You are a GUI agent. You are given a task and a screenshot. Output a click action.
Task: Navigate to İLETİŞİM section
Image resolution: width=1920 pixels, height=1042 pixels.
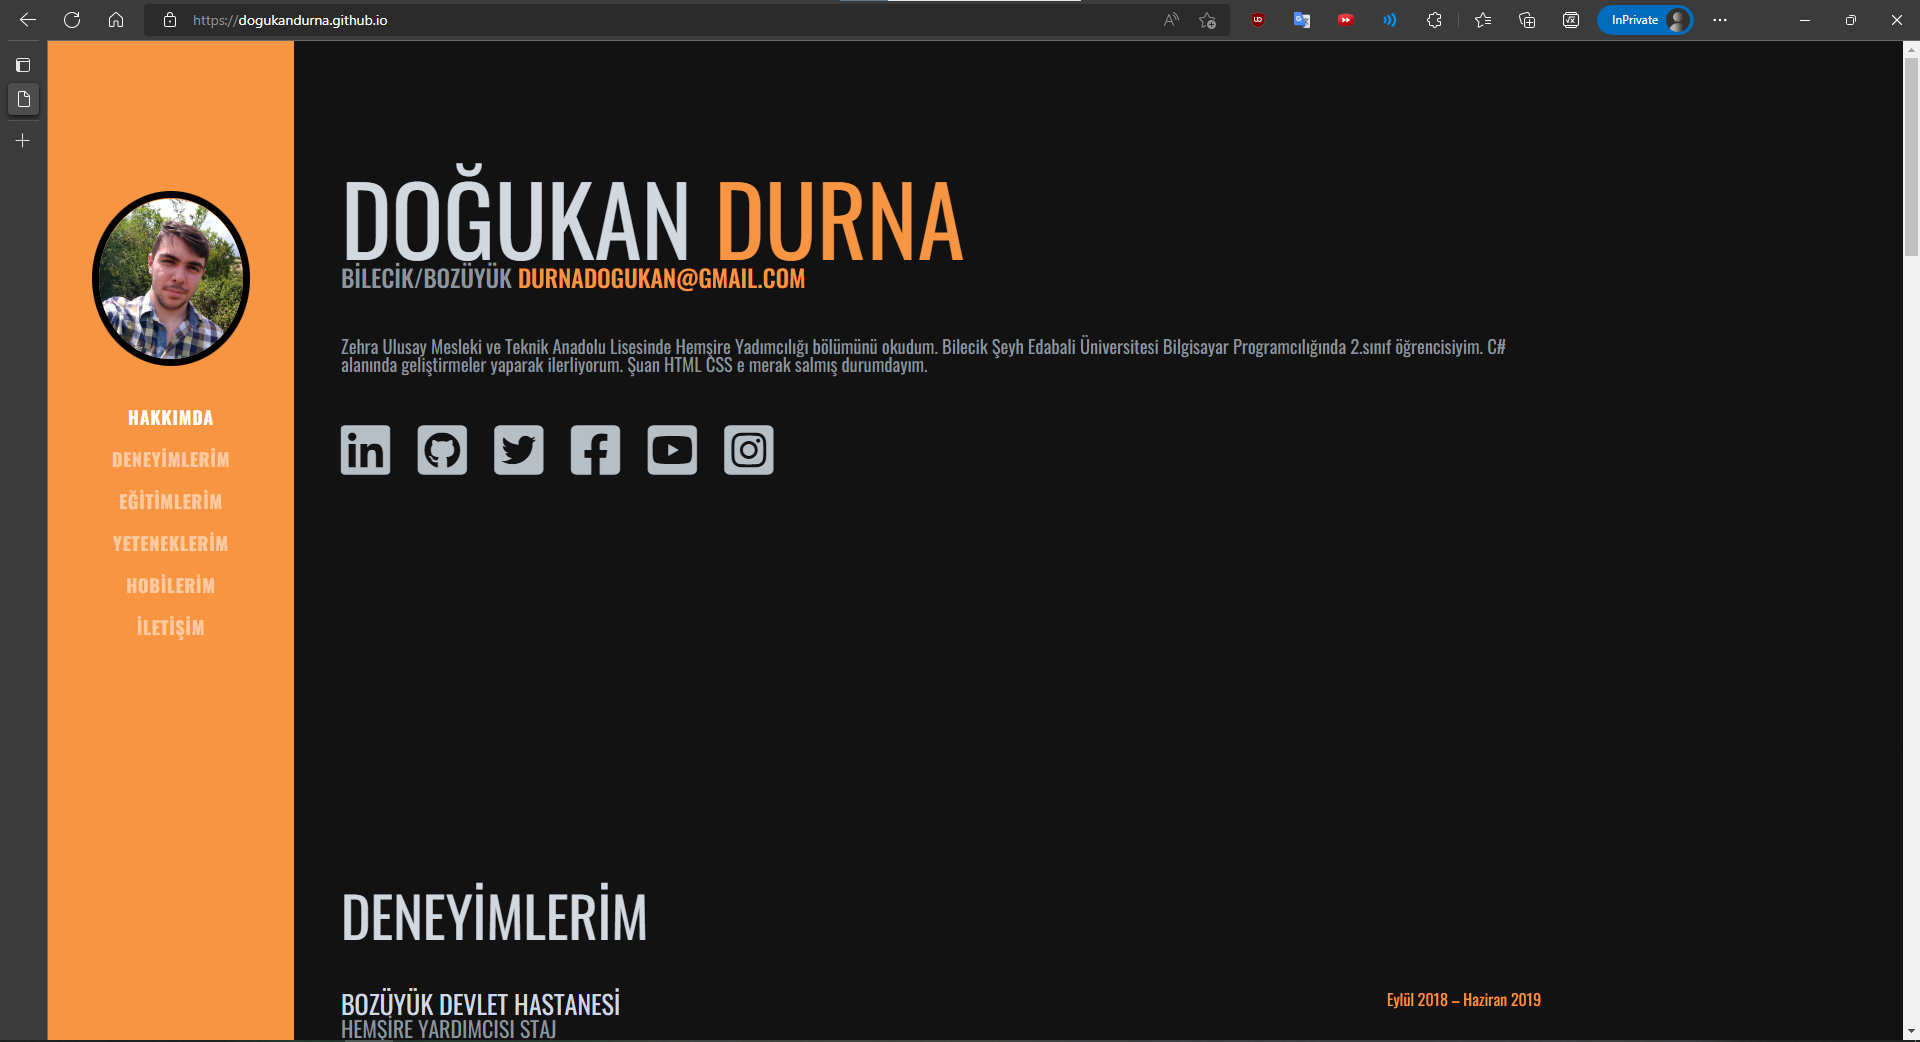pos(171,628)
